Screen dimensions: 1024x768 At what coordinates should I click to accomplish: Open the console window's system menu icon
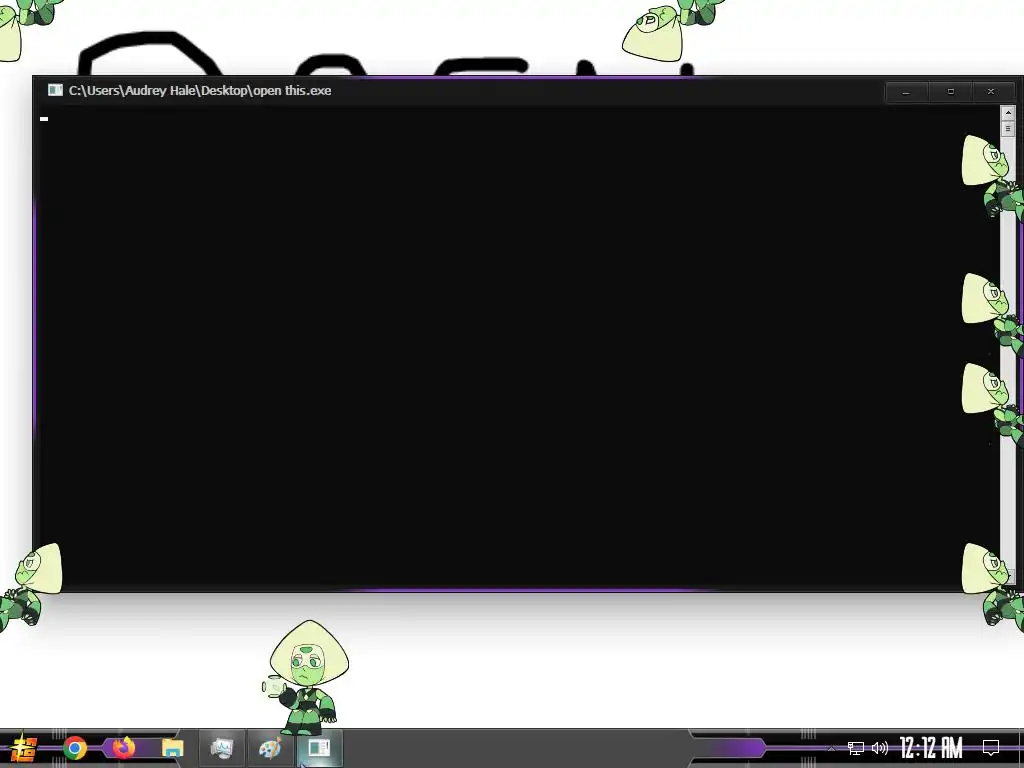[x=55, y=90]
